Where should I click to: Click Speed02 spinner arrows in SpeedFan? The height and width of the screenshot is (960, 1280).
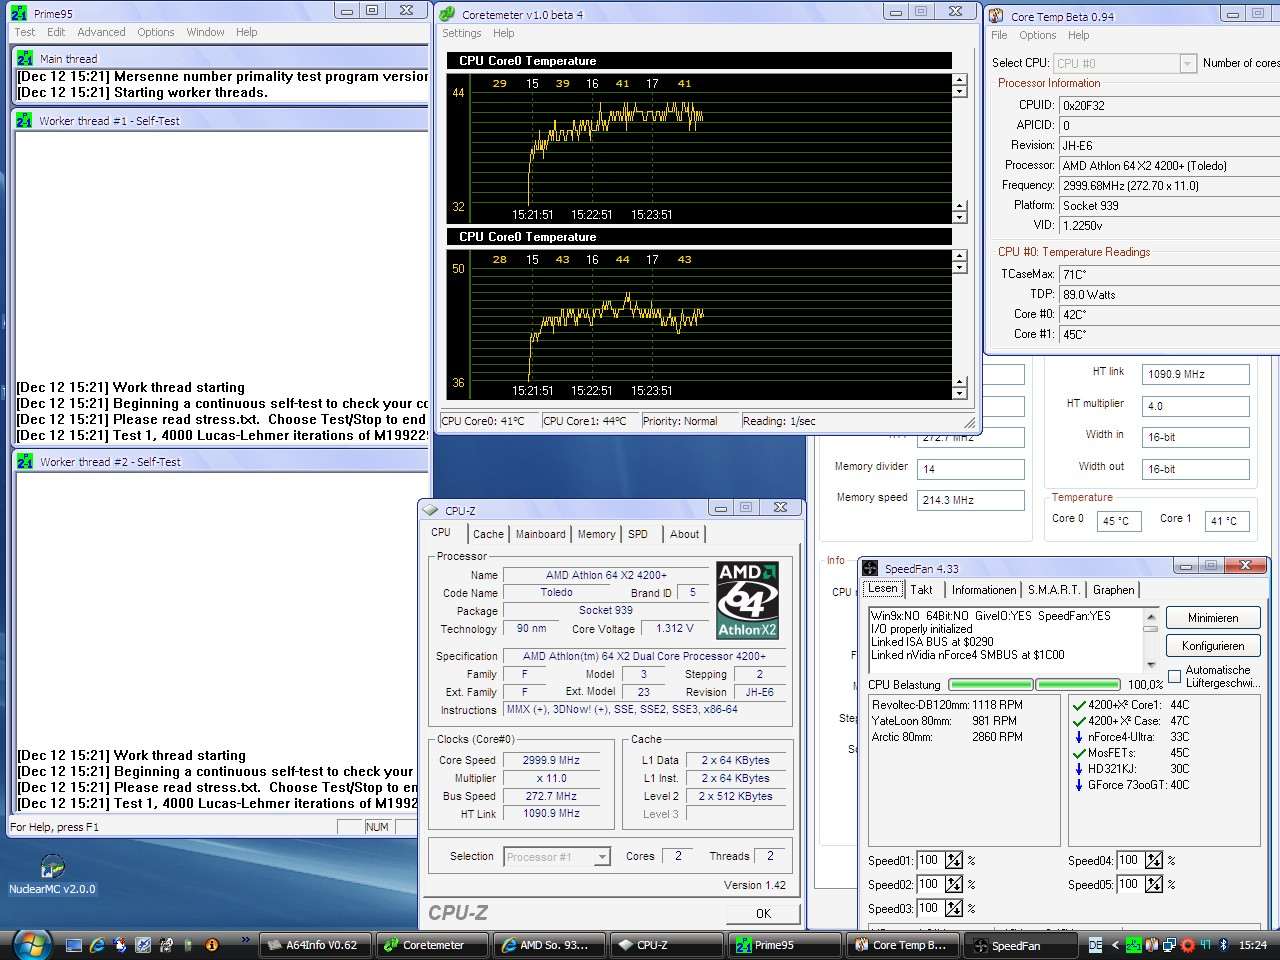tap(954, 884)
